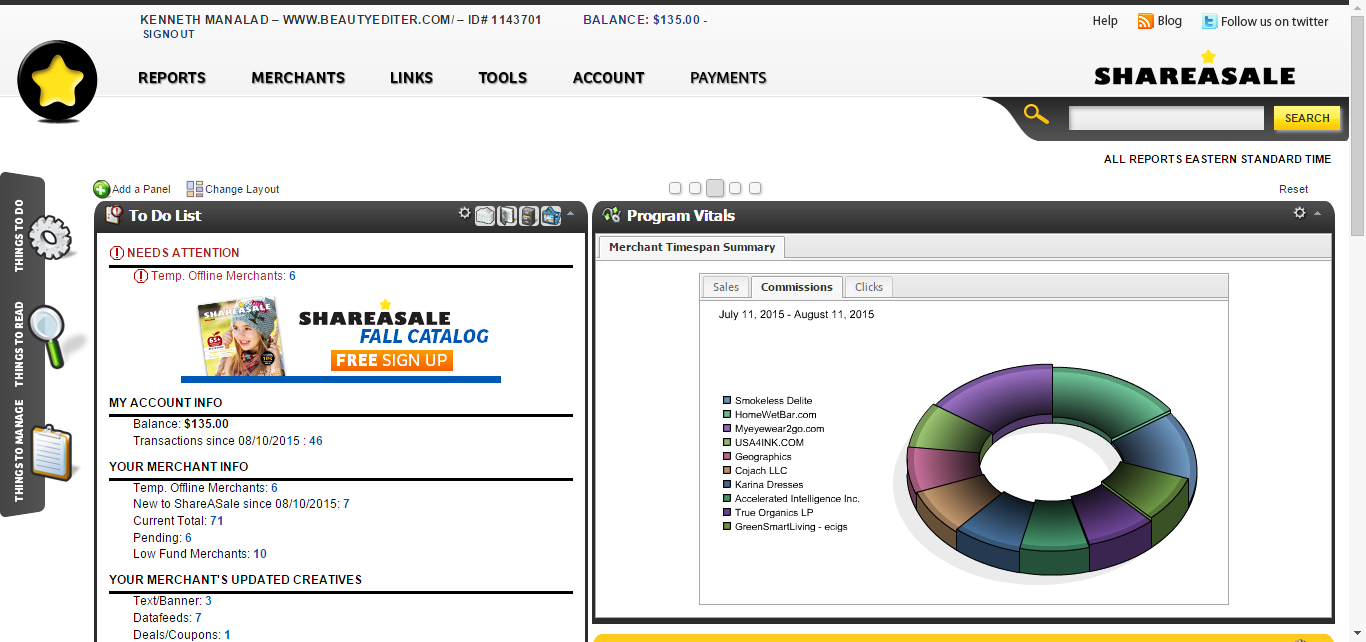Click the Fall Catalog Free Sign Up banner
Screen dimensions: 1366x642
(341, 339)
